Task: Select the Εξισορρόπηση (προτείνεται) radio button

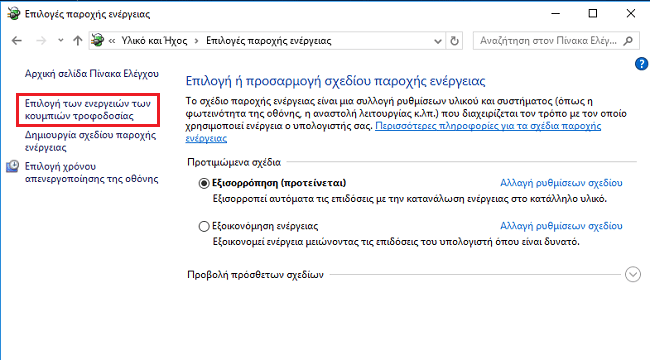Action: pyautogui.click(x=204, y=183)
